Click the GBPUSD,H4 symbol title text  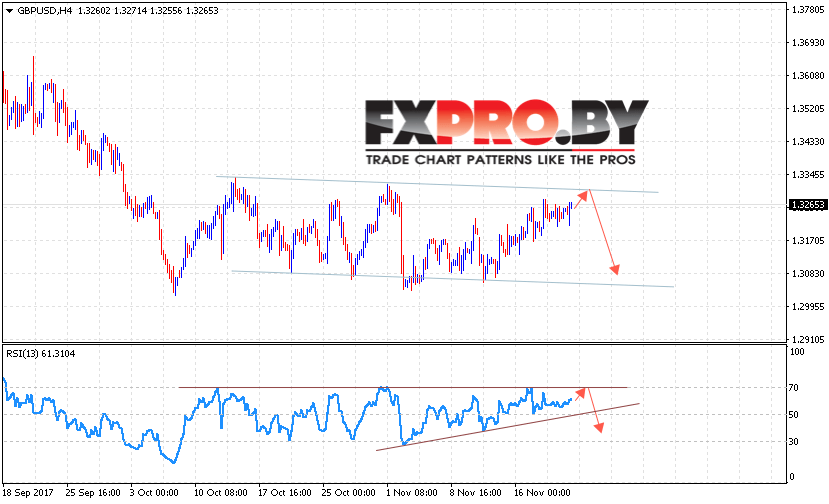click(x=45, y=11)
